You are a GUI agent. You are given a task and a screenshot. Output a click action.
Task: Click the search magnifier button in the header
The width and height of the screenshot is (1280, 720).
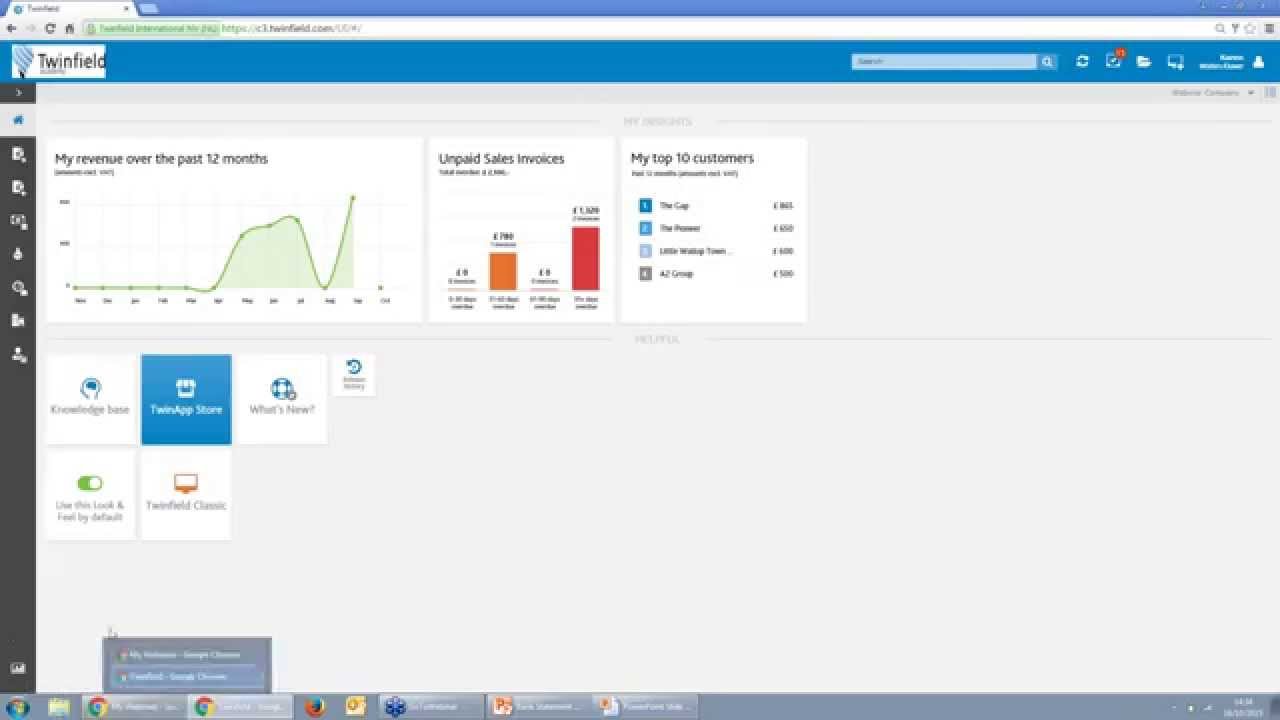(x=1047, y=62)
